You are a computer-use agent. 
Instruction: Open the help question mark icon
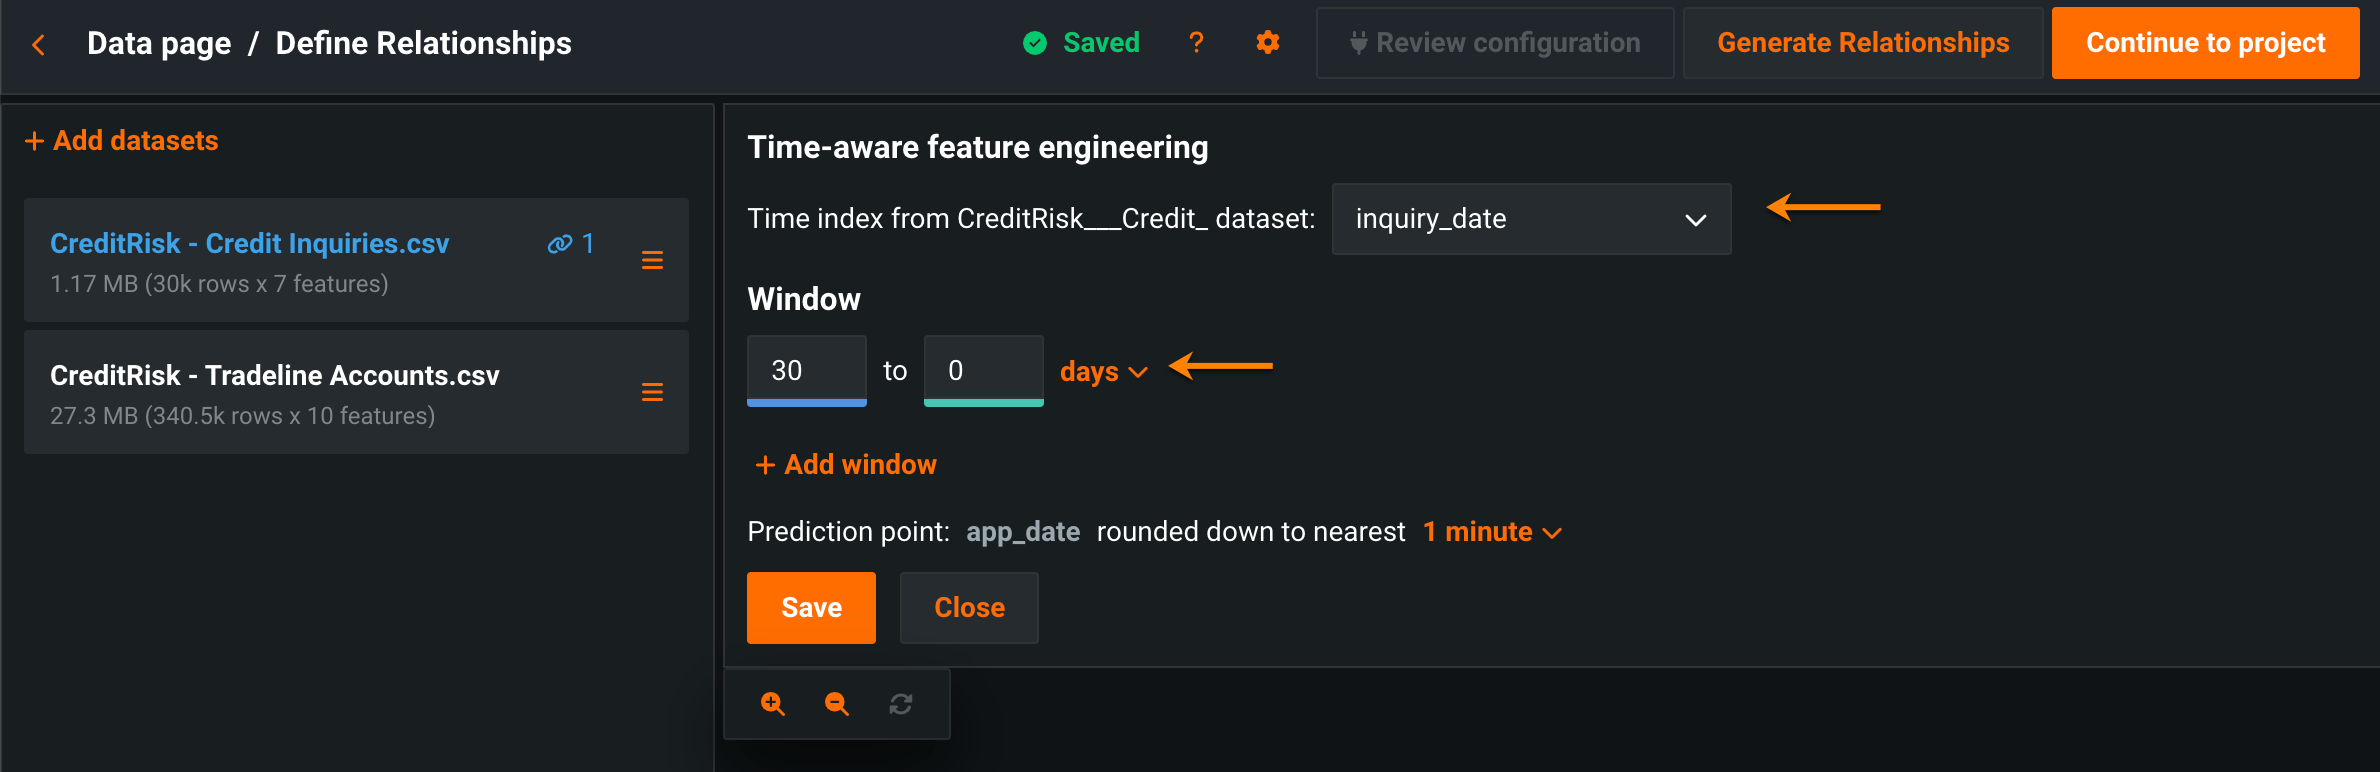click(x=1196, y=43)
